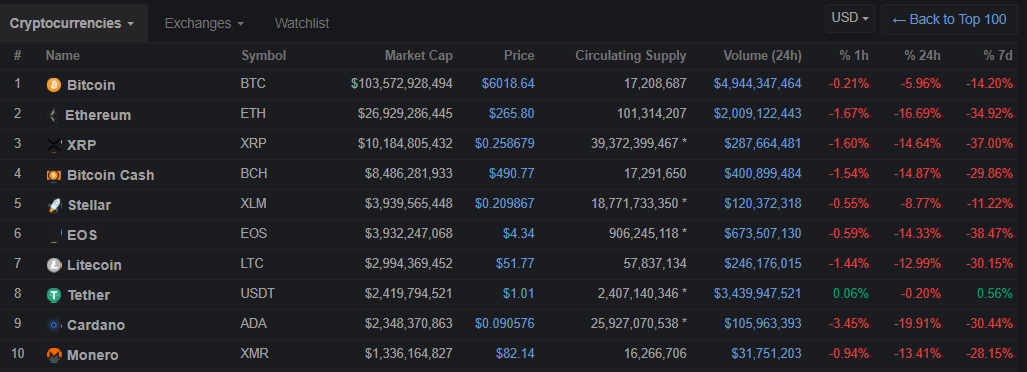Click the Bitcoin Cash logo icon
The image size is (1027, 372).
click(54, 176)
